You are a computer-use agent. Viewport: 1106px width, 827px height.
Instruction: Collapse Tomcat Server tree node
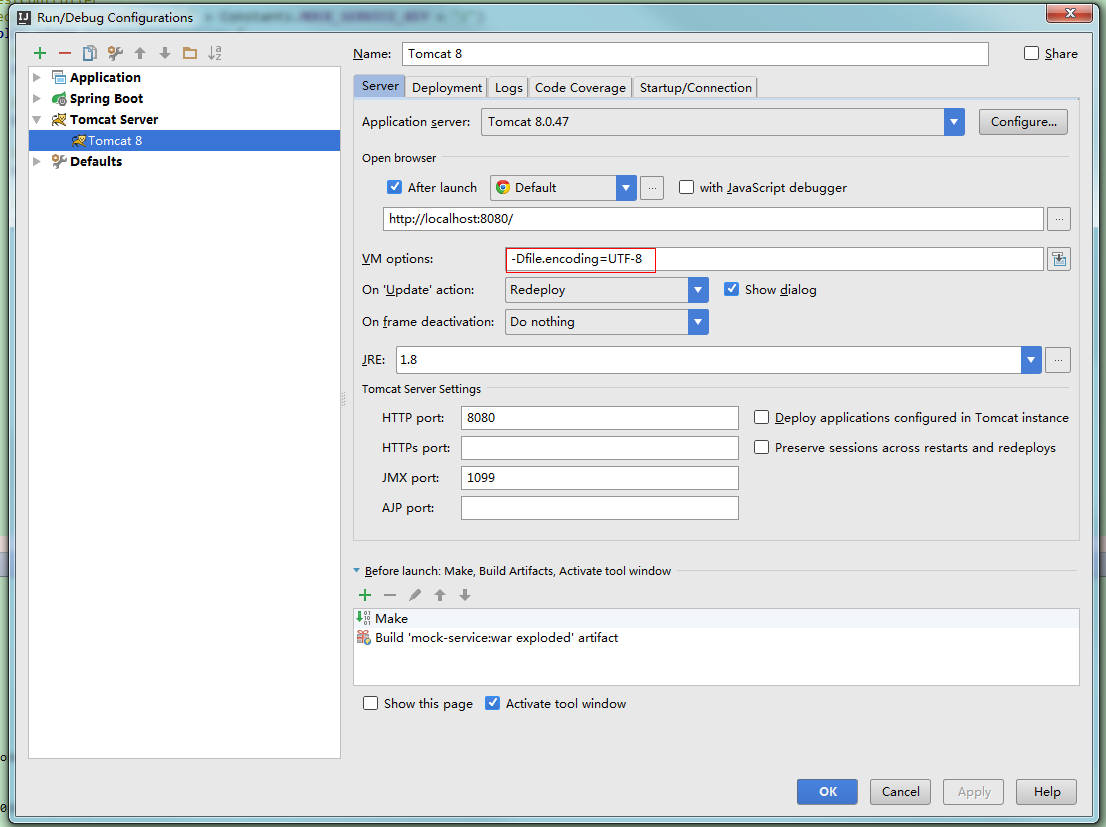pos(37,120)
